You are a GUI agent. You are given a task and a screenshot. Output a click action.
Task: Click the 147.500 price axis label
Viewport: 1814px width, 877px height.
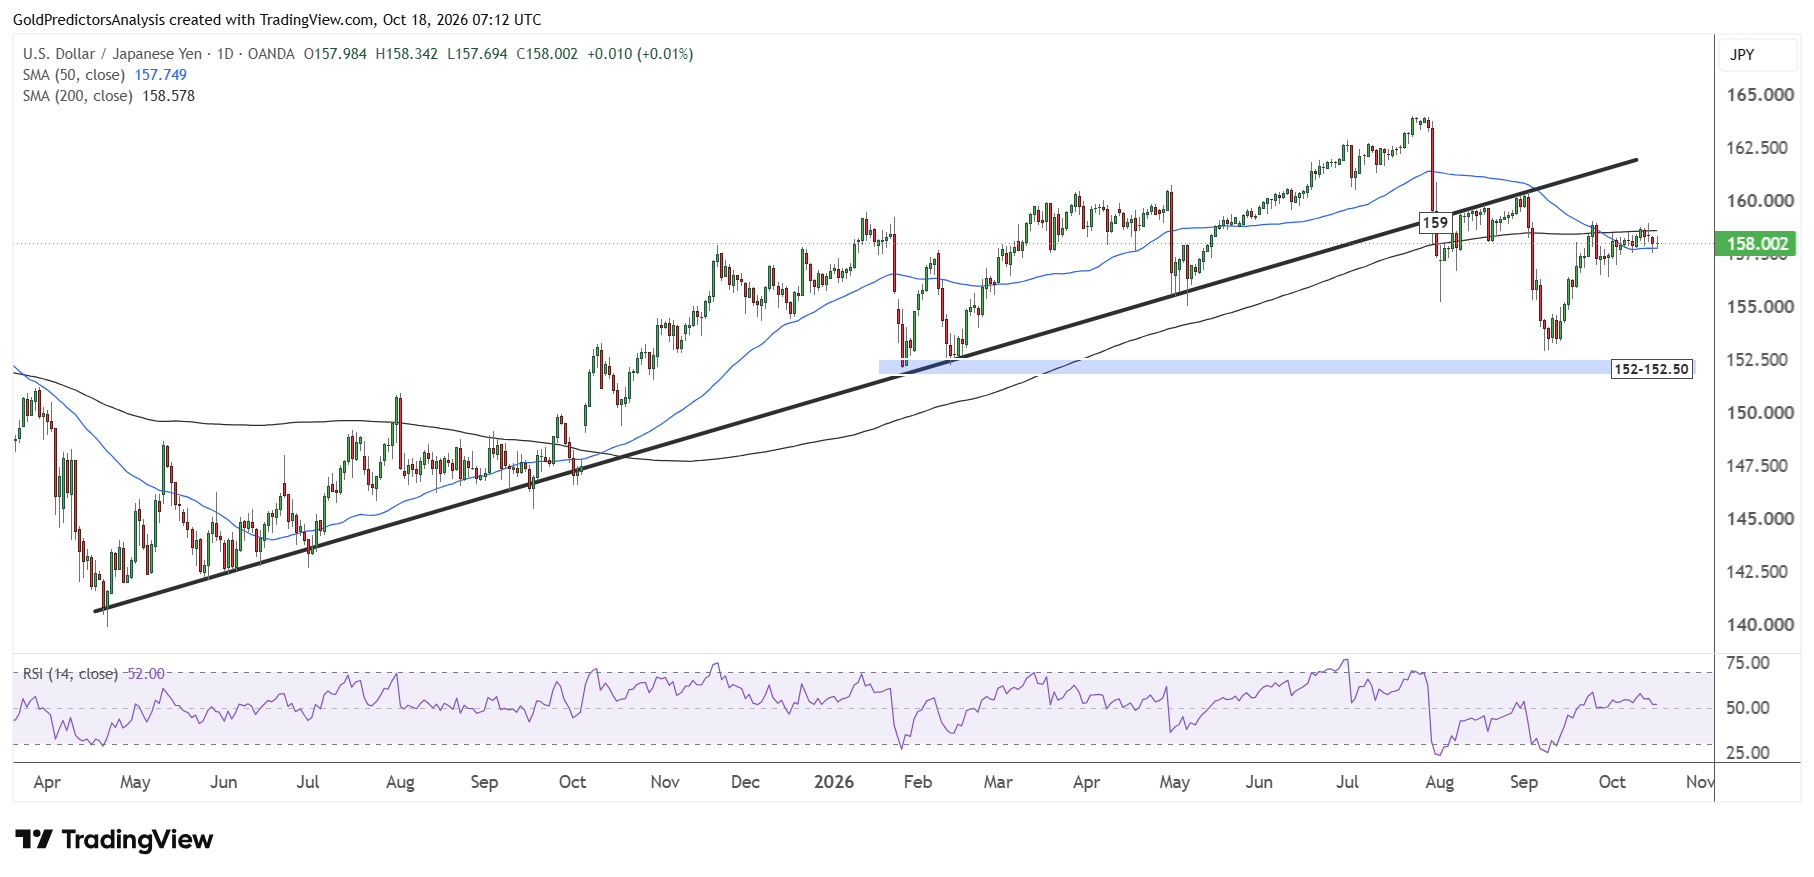(x=1757, y=466)
